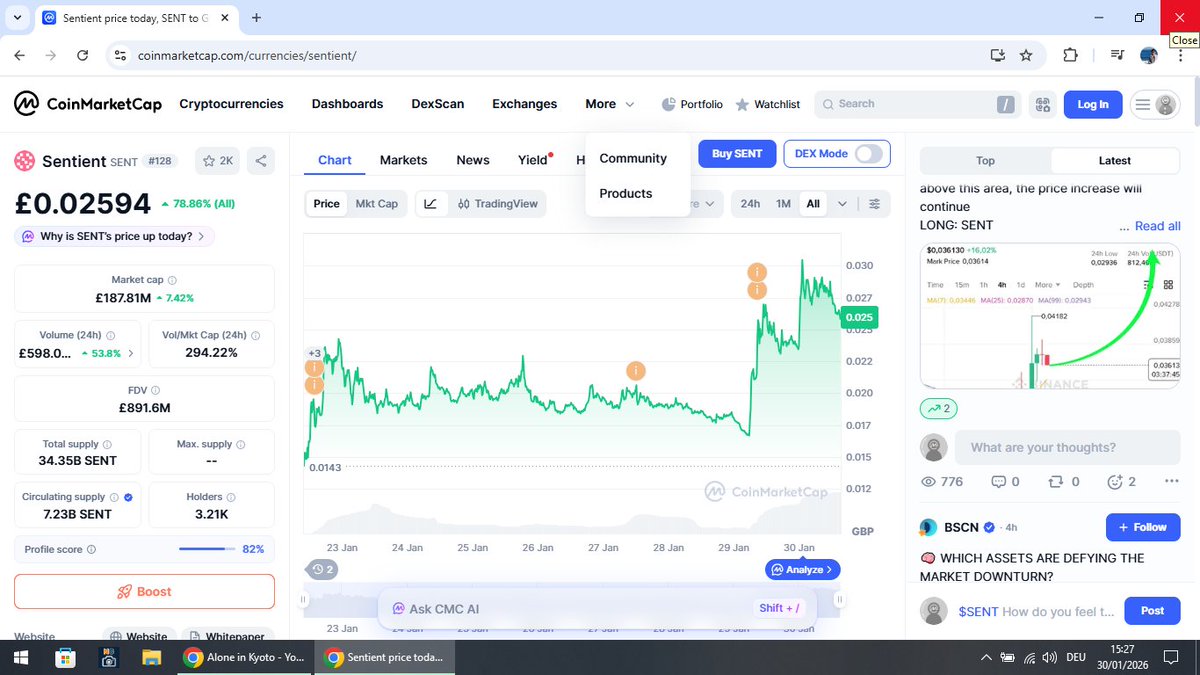Show hidden system tray icons
Image resolution: width=1200 pixels, height=675 pixels.
(x=987, y=657)
